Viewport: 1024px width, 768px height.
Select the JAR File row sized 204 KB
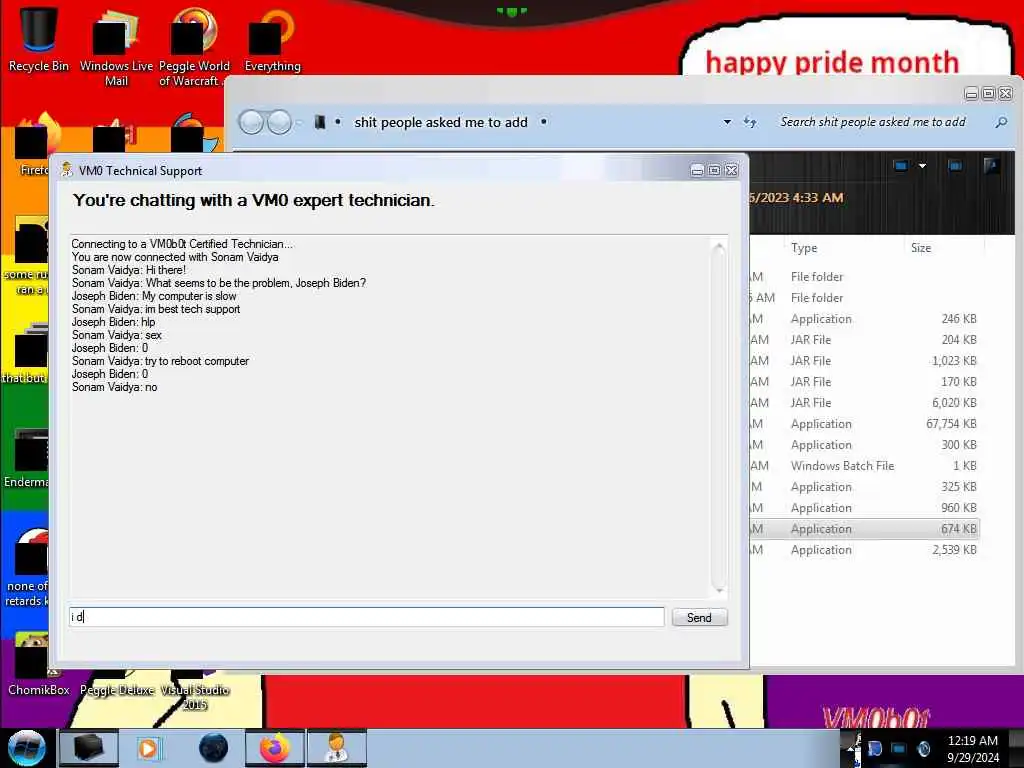[x=864, y=340]
